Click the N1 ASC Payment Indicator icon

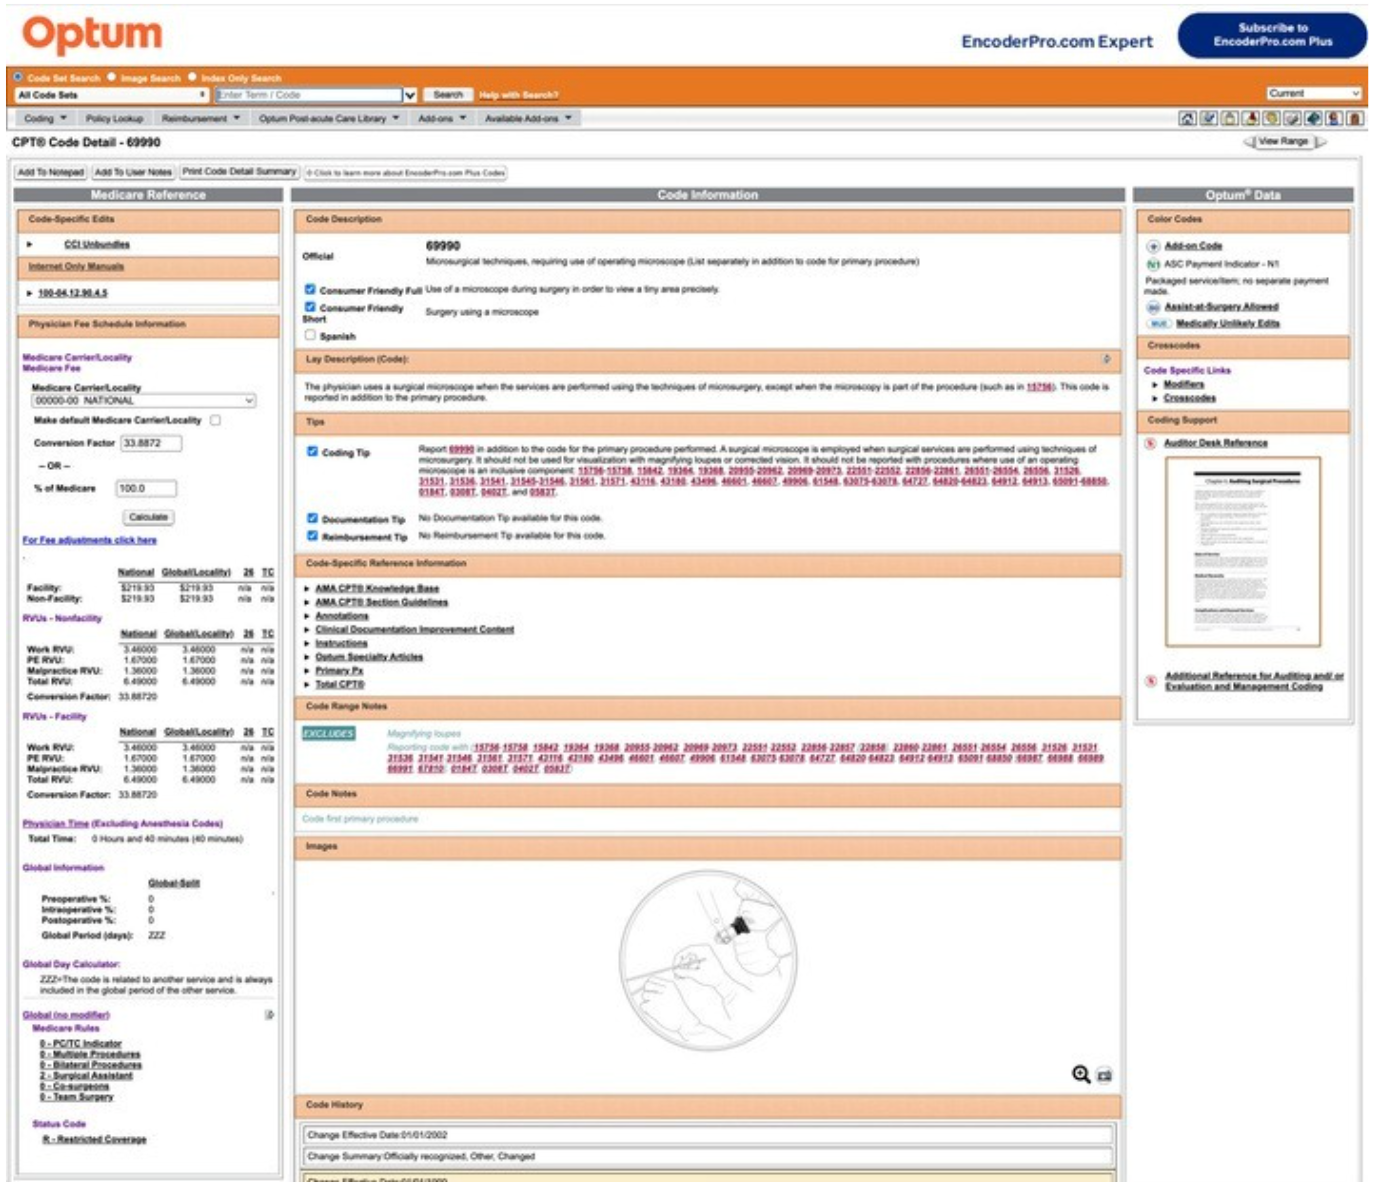click(1153, 264)
